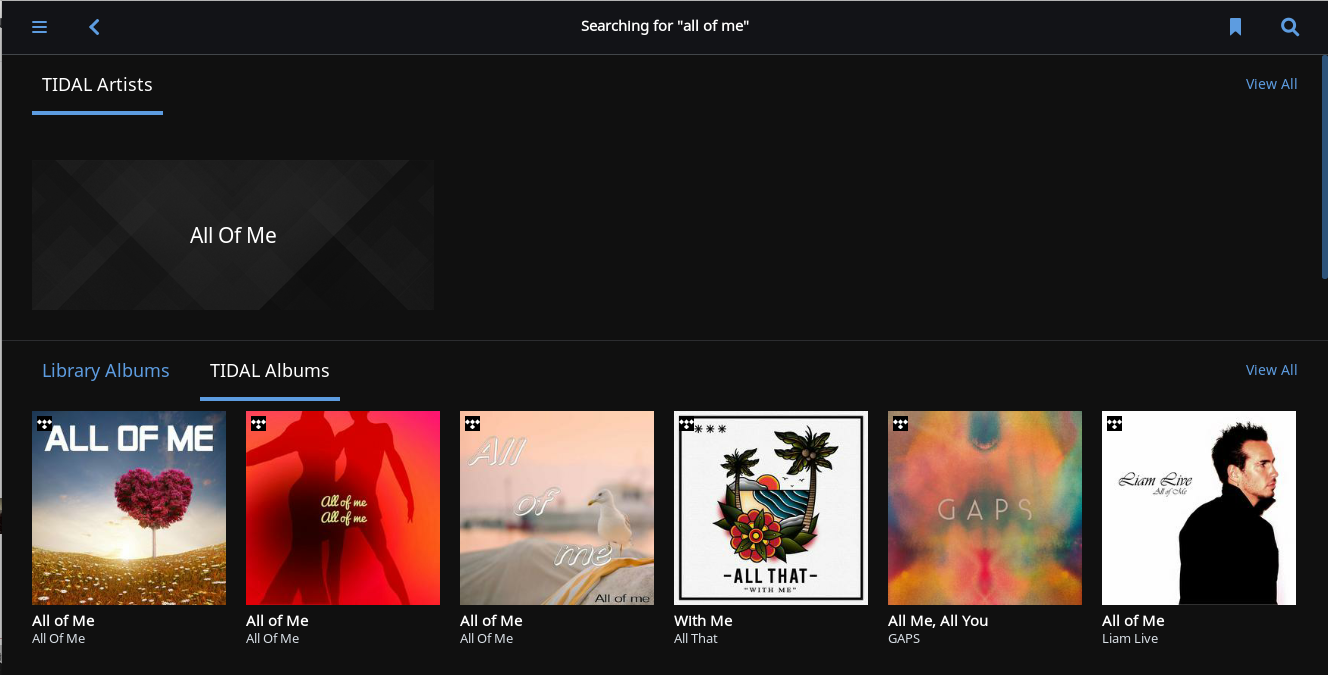
Task: Open the seagull All of Me album
Action: (x=557, y=508)
